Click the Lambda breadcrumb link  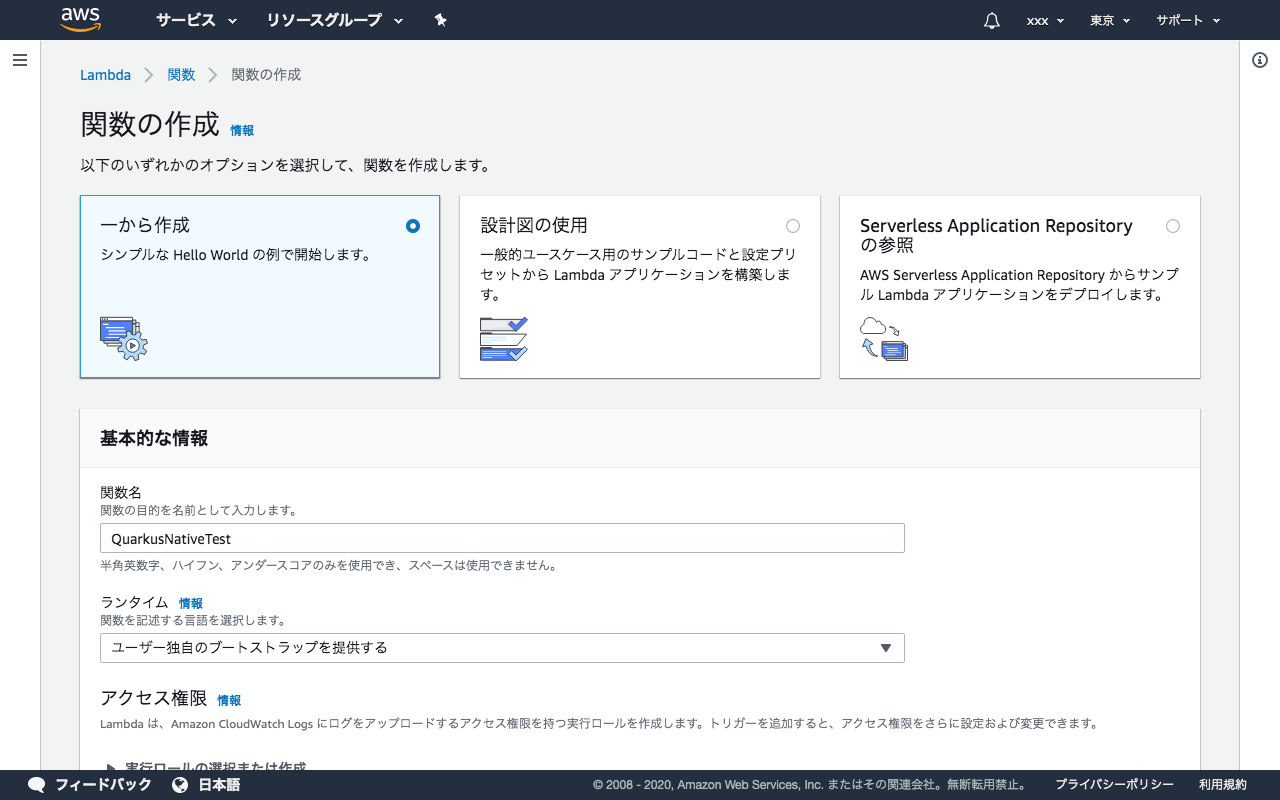click(x=105, y=74)
